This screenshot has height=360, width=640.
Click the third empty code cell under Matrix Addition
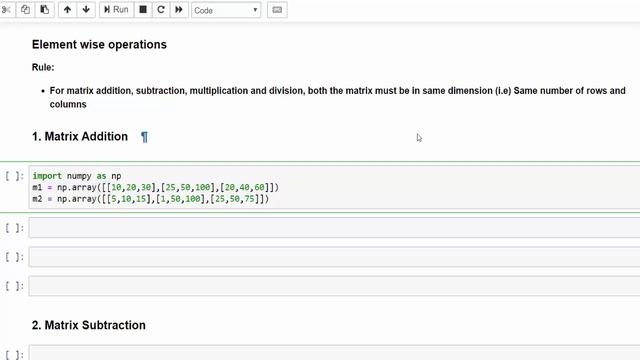coord(334,286)
